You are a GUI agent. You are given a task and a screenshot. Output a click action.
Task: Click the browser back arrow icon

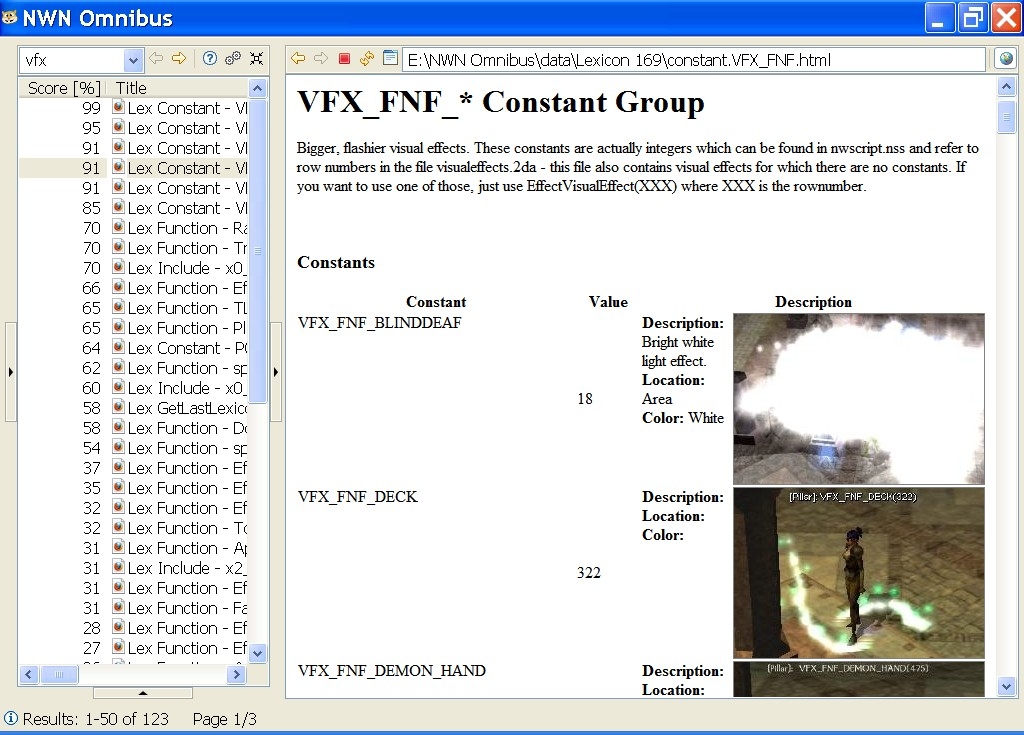[x=298, y=59]
